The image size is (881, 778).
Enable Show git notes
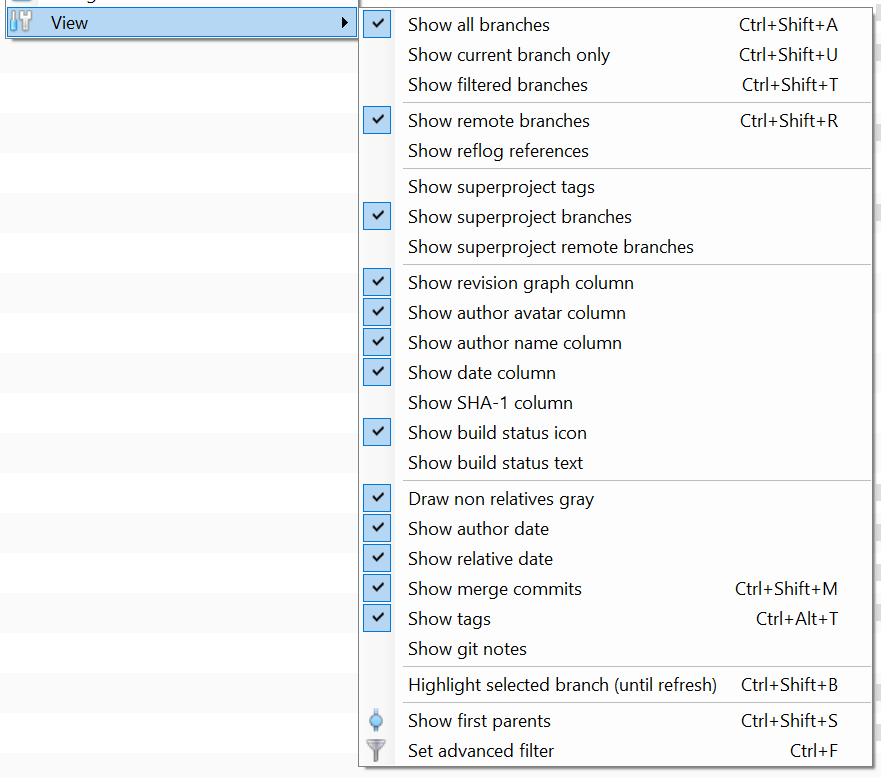(x=467, y=648)
